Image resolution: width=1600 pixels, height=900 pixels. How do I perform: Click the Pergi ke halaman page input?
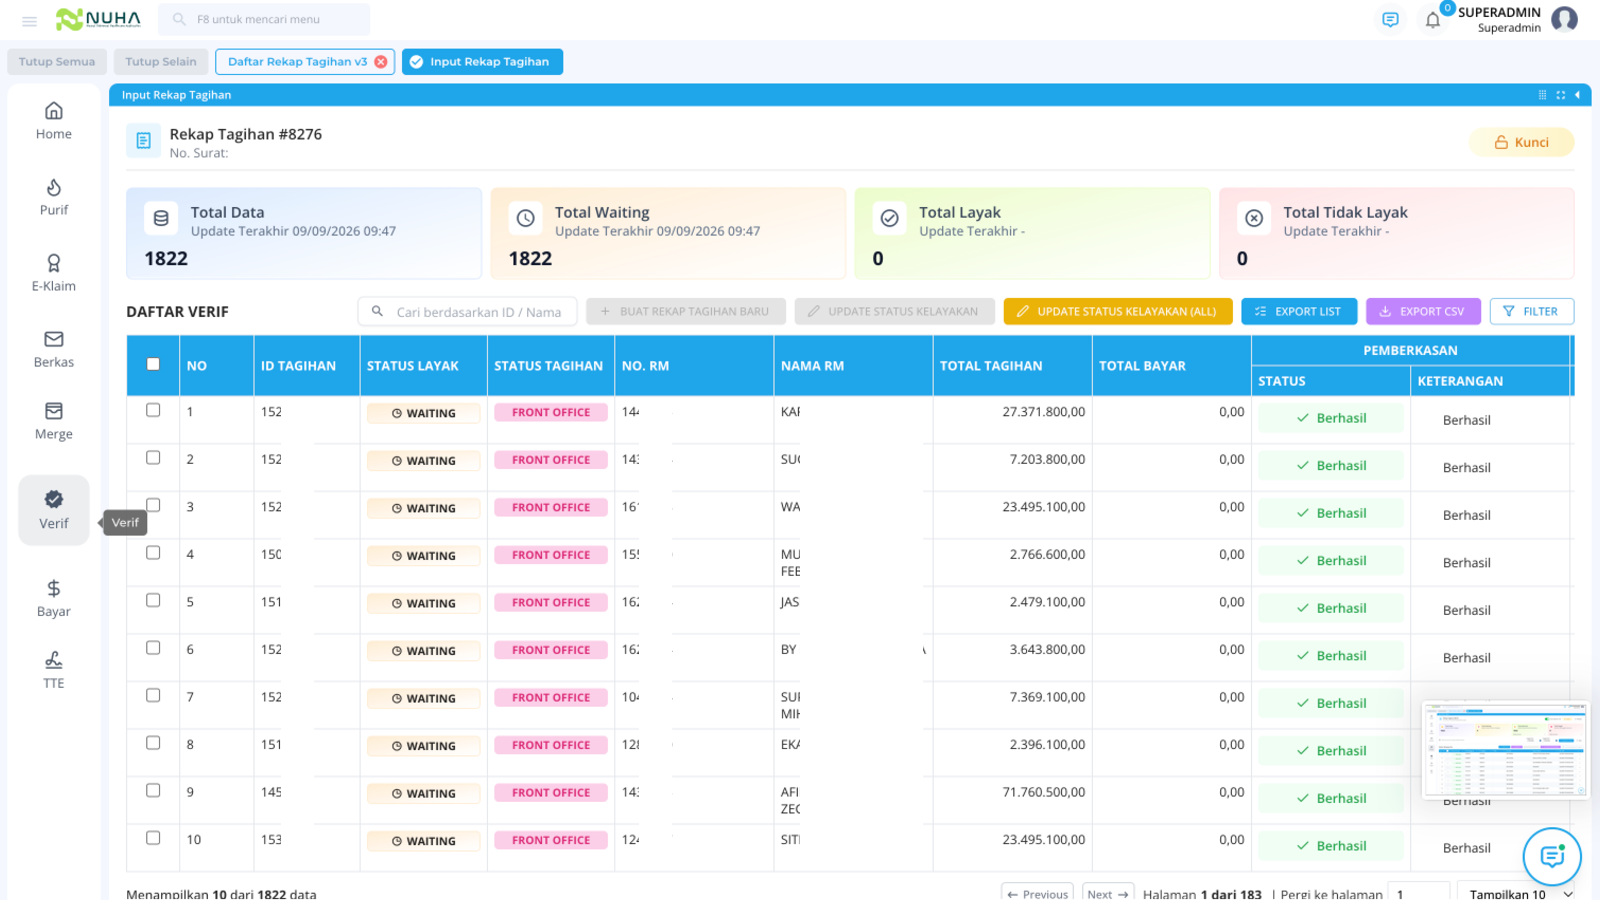(x=1419, y=893)
